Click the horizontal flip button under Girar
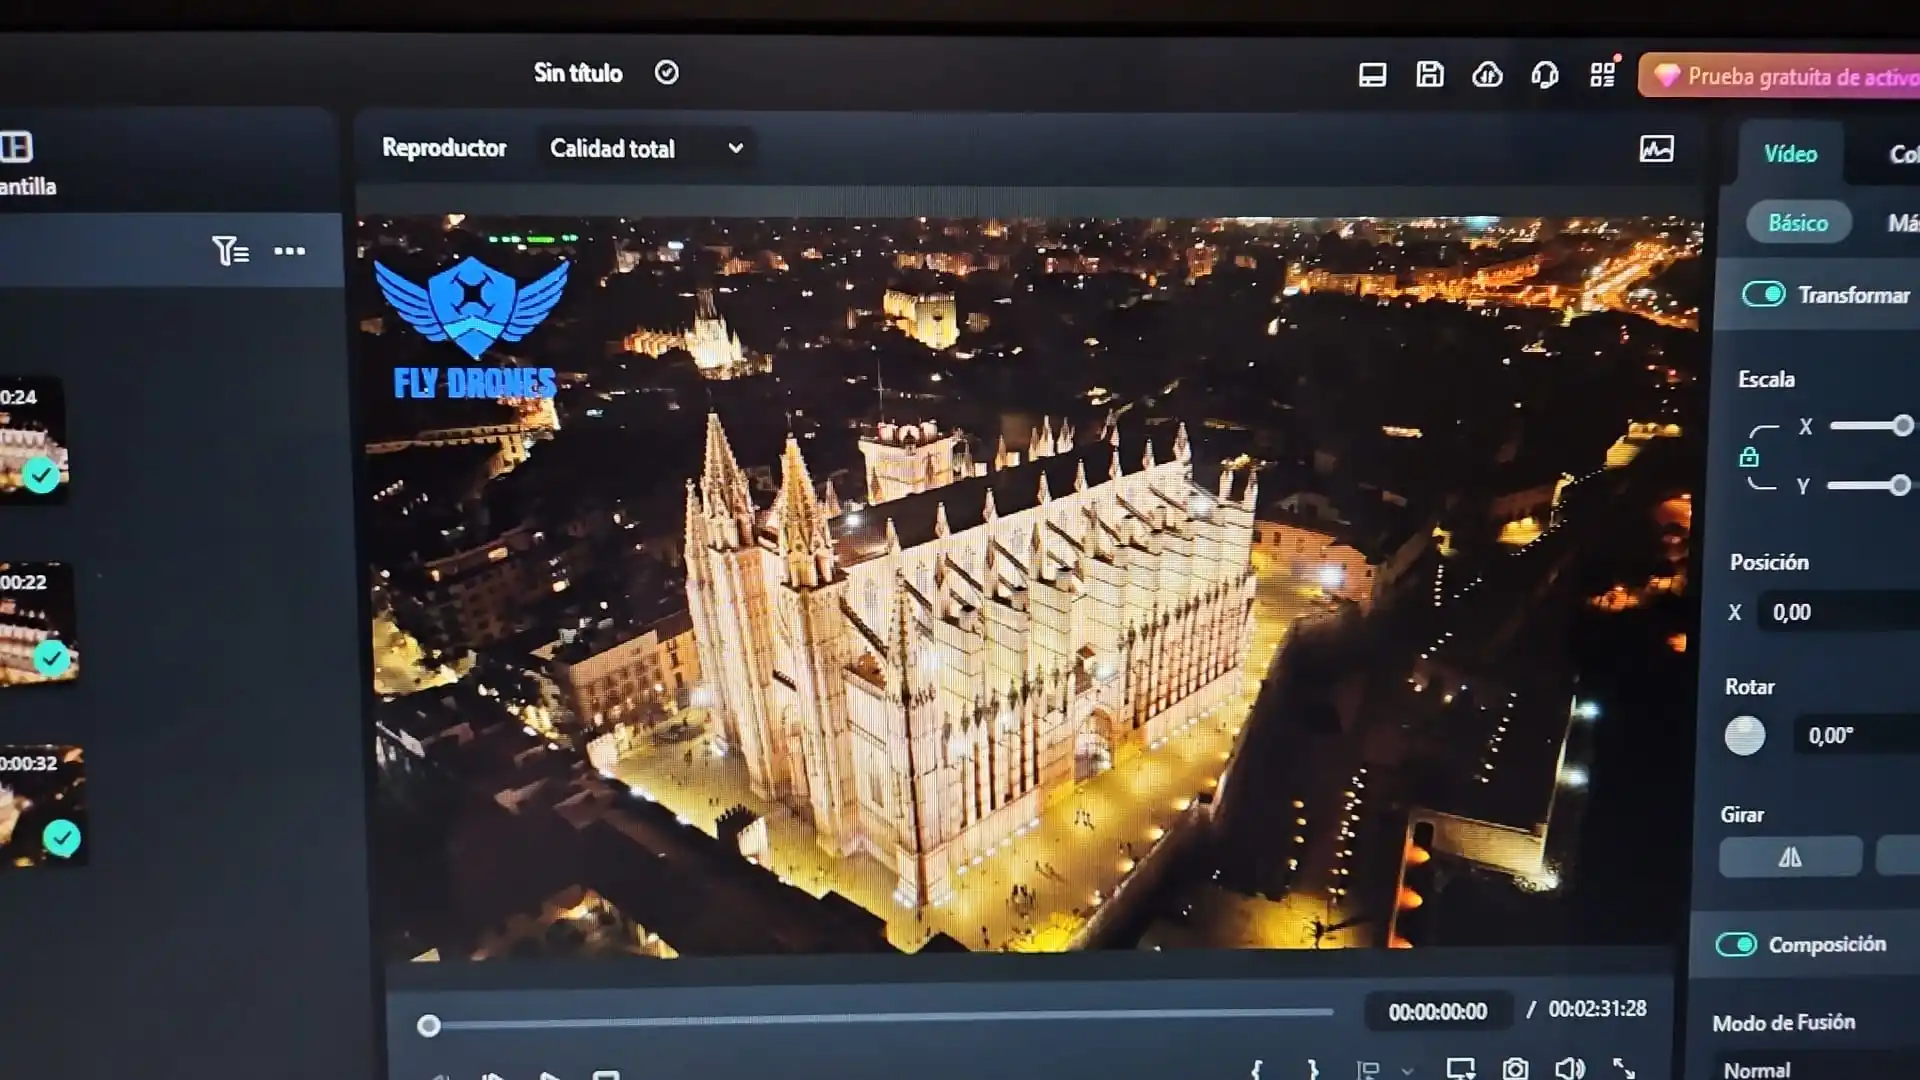 pyautogui.click(x=1789, y=857)
